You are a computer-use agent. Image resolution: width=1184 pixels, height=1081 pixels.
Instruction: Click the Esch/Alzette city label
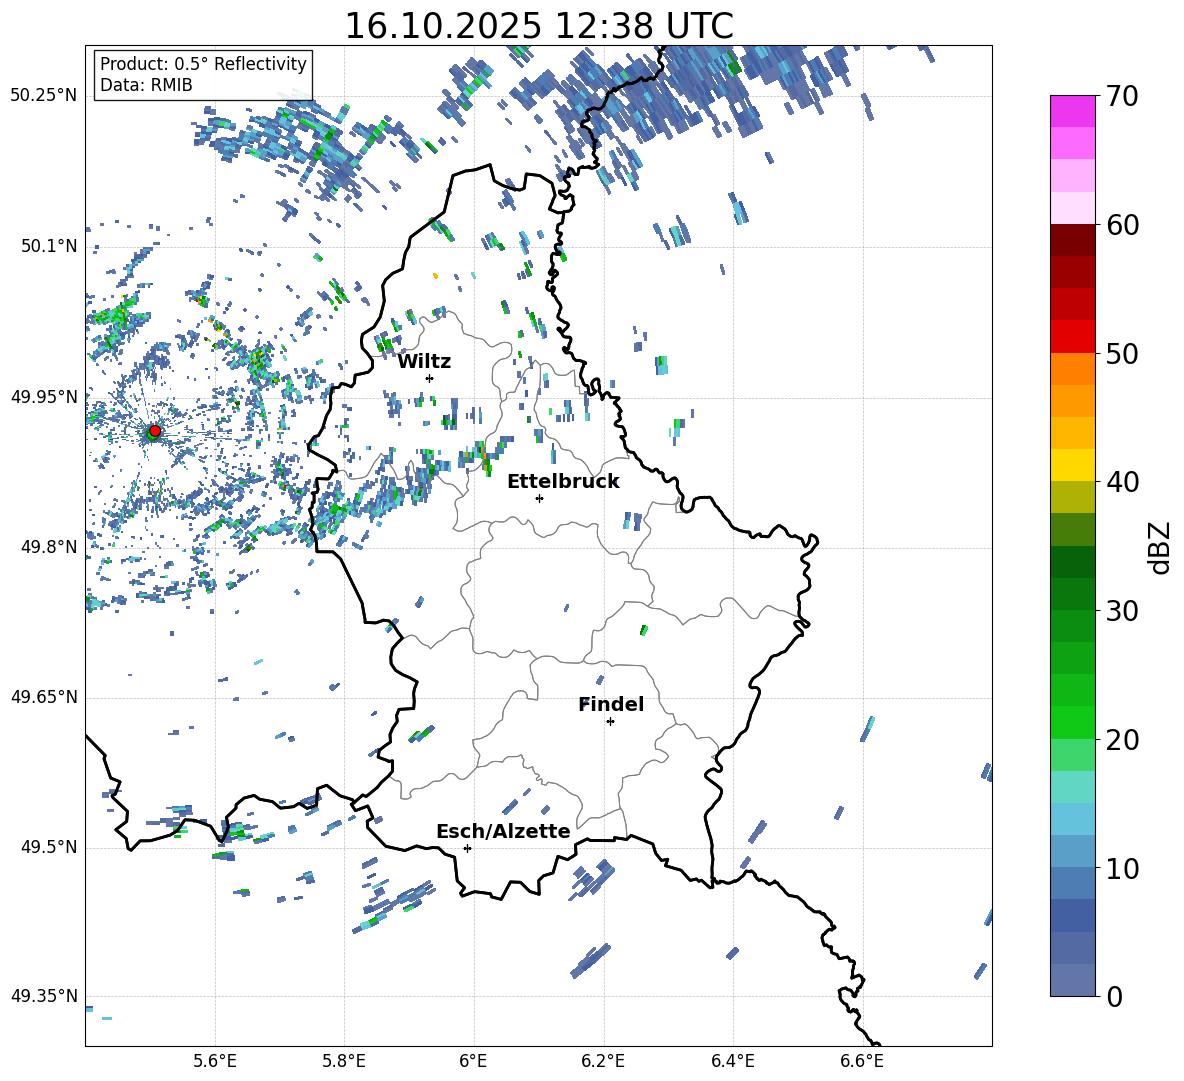point(503,831)
